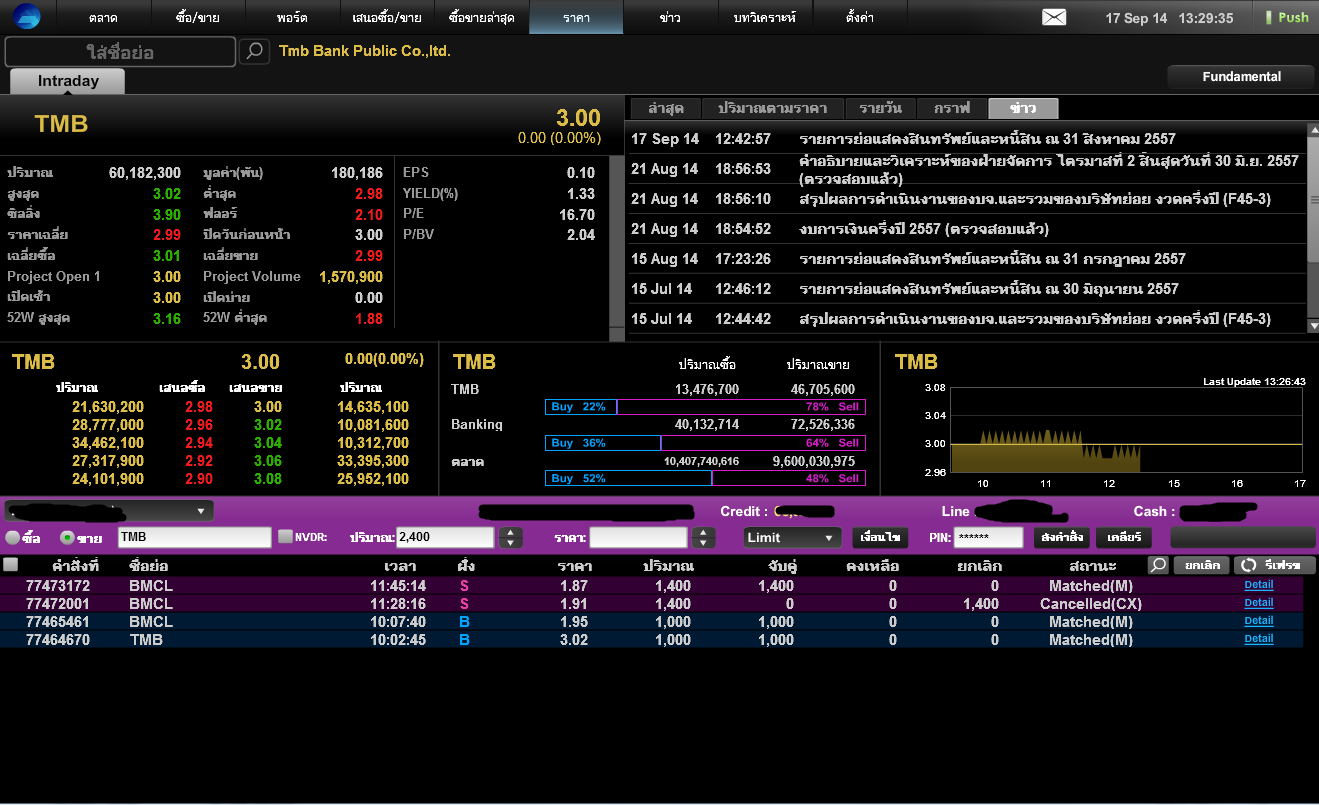Select the Intraday tab
1319x805 pixels.
(68, 81)
